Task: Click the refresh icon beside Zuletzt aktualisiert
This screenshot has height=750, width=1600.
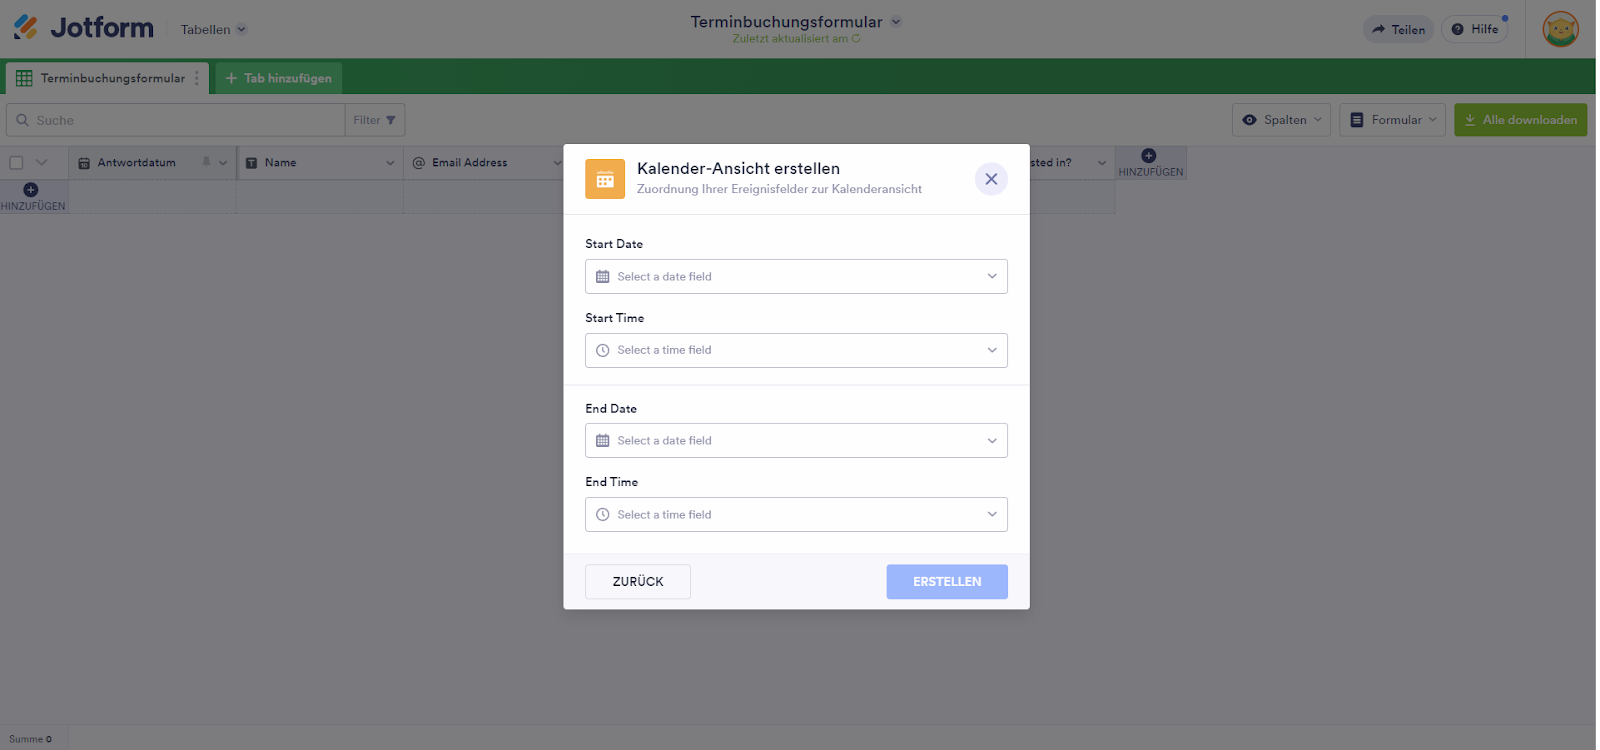Action: tap(856, 39)
